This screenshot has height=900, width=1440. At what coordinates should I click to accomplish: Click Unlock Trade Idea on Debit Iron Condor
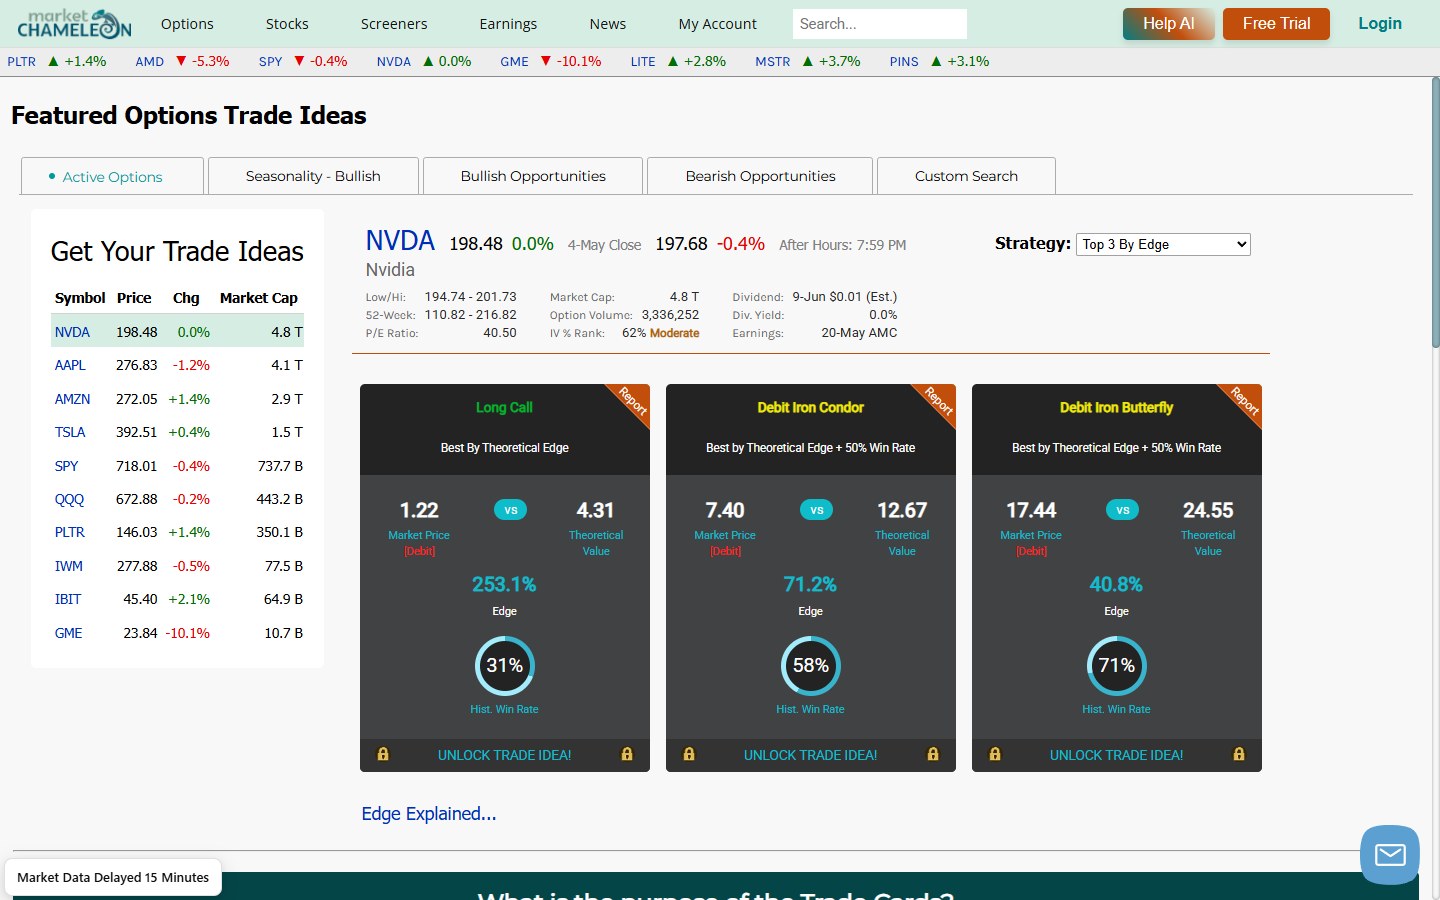tap(811, 755)
